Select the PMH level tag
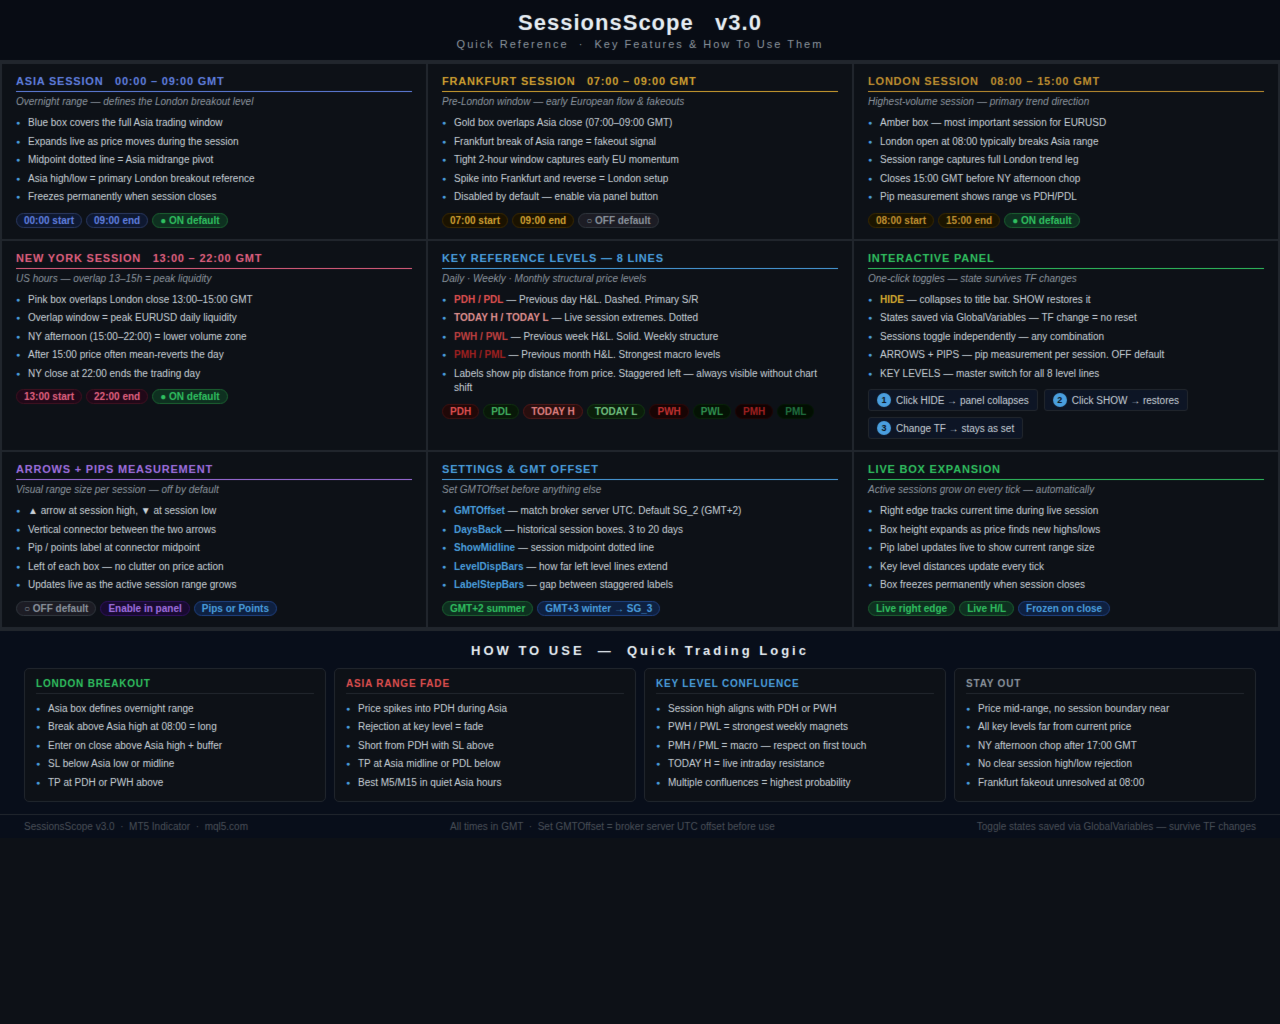 754,411
